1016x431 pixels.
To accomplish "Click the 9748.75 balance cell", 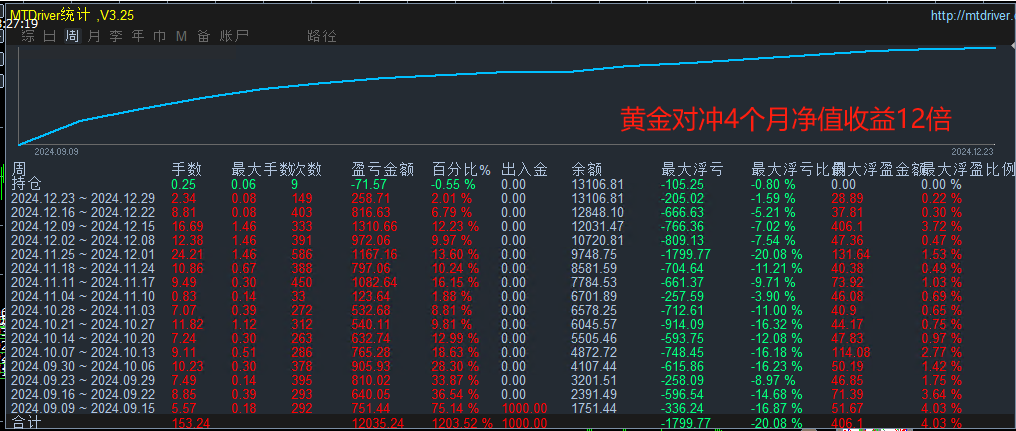I will (x=594, y=254).
